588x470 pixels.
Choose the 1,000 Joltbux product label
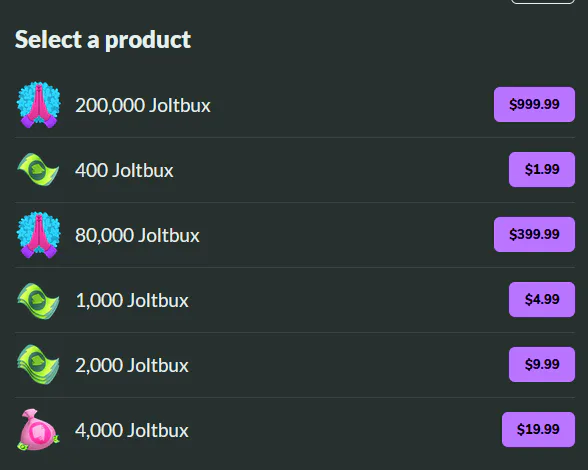[x=132, y=300]
